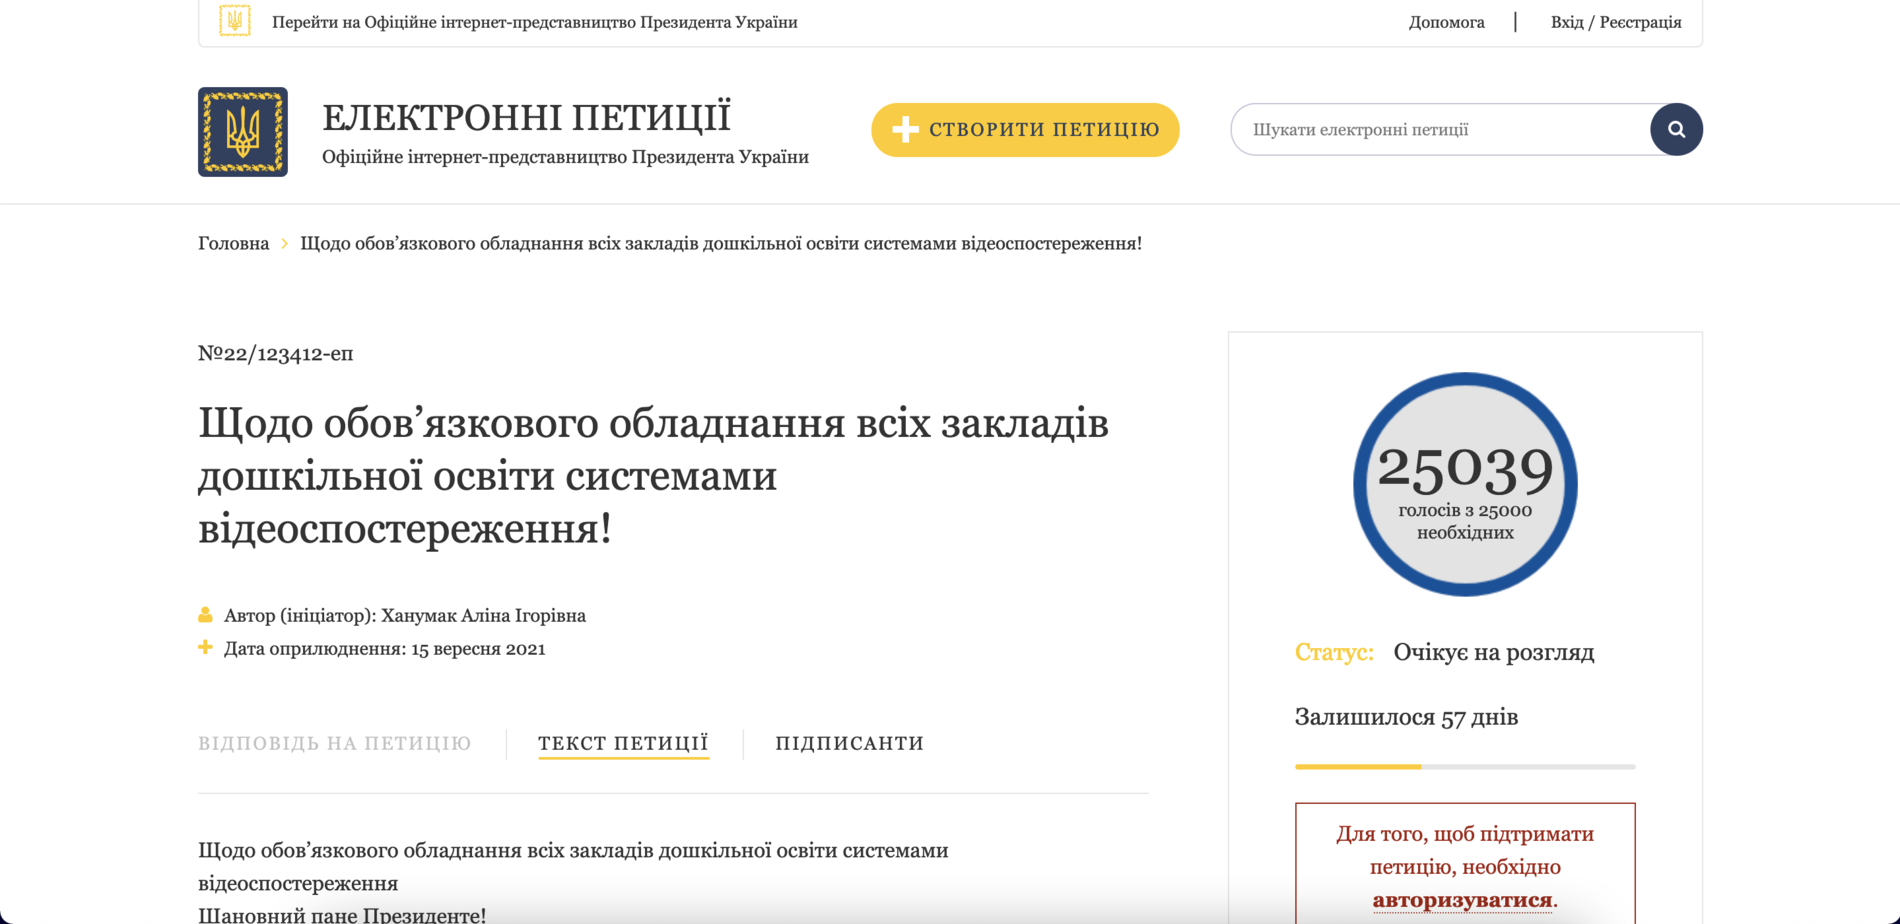Image resolution: width=1900 pixels, height=924 pixels.
Task: Click the site subtitle under Електронні петиції
Action: [565, 157]
